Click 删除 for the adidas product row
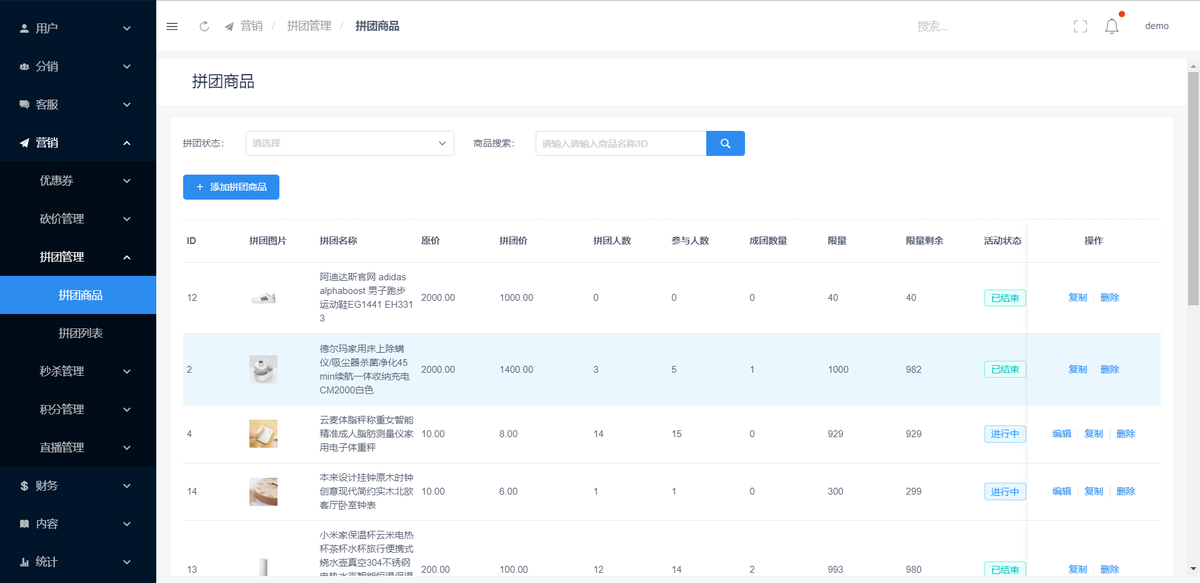 click(1110, 298)
